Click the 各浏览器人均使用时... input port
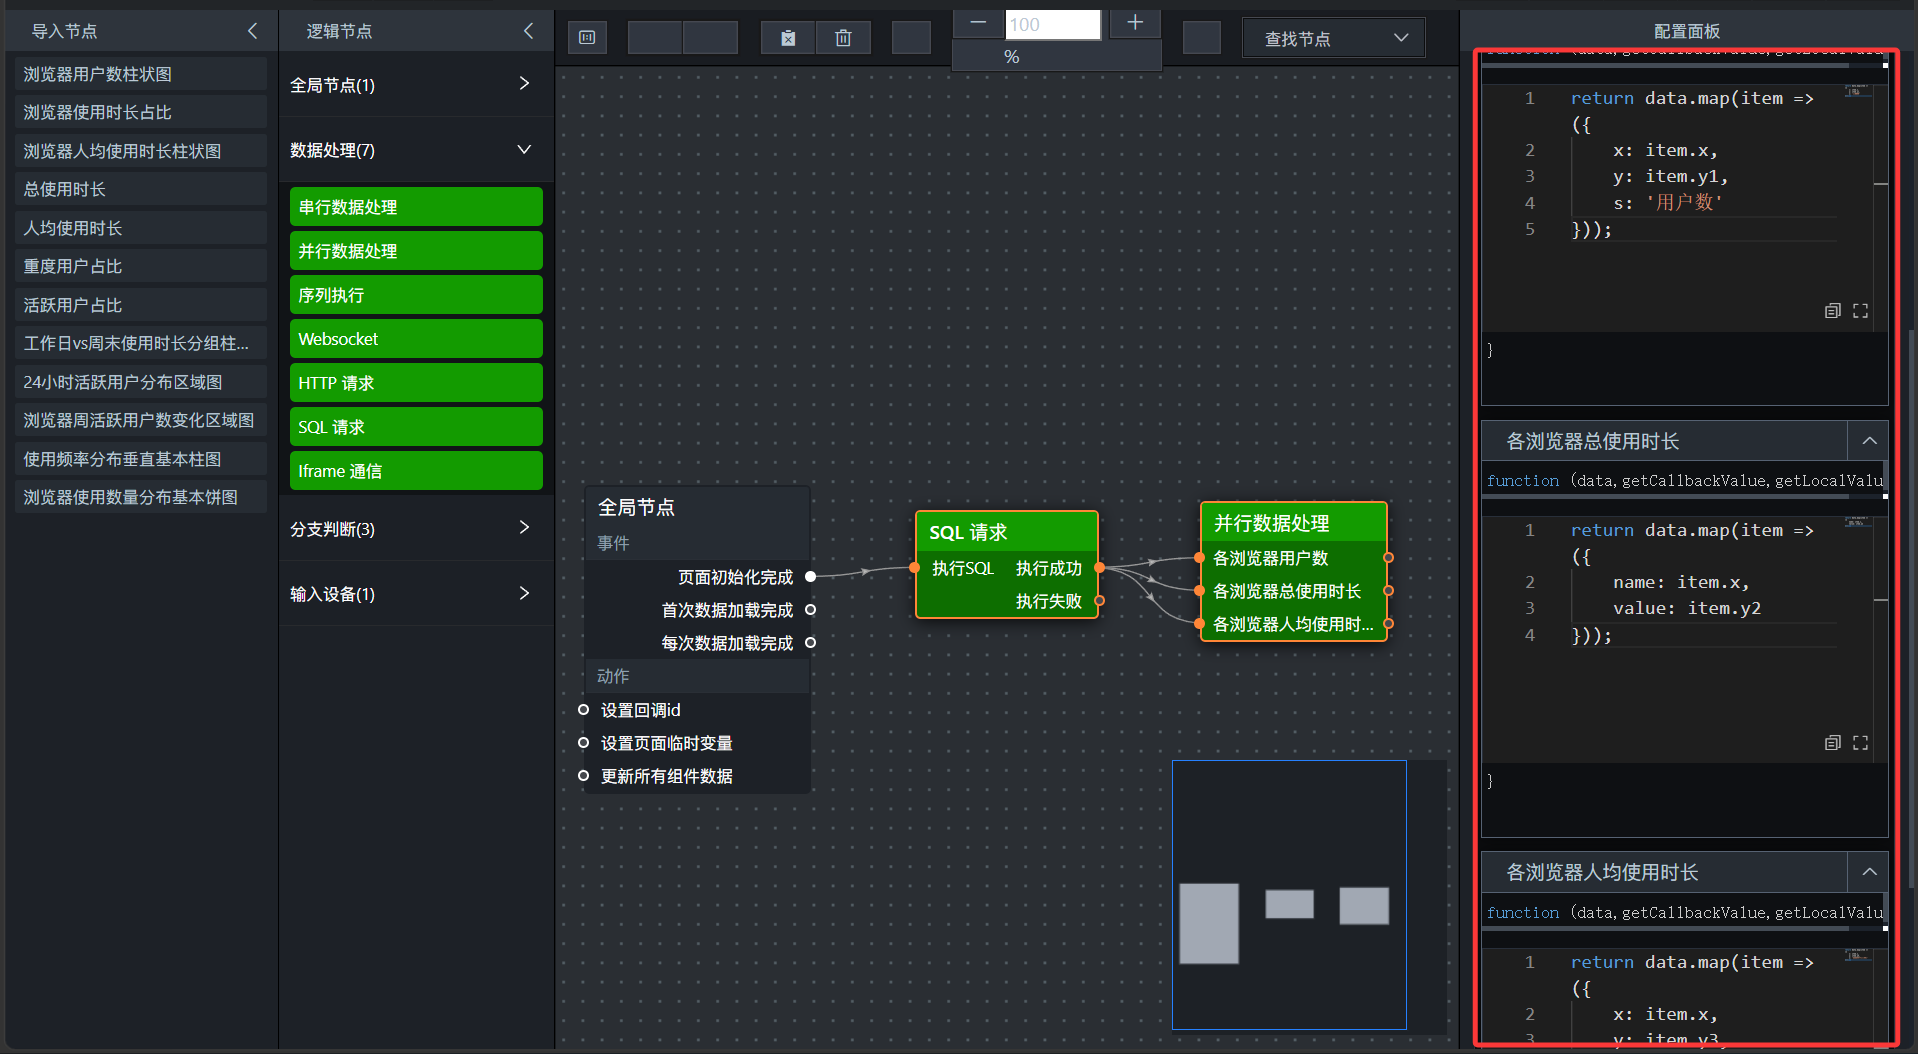Screen dimensions: 1918x1054 pyautogui.click(x=1199, y=623)
